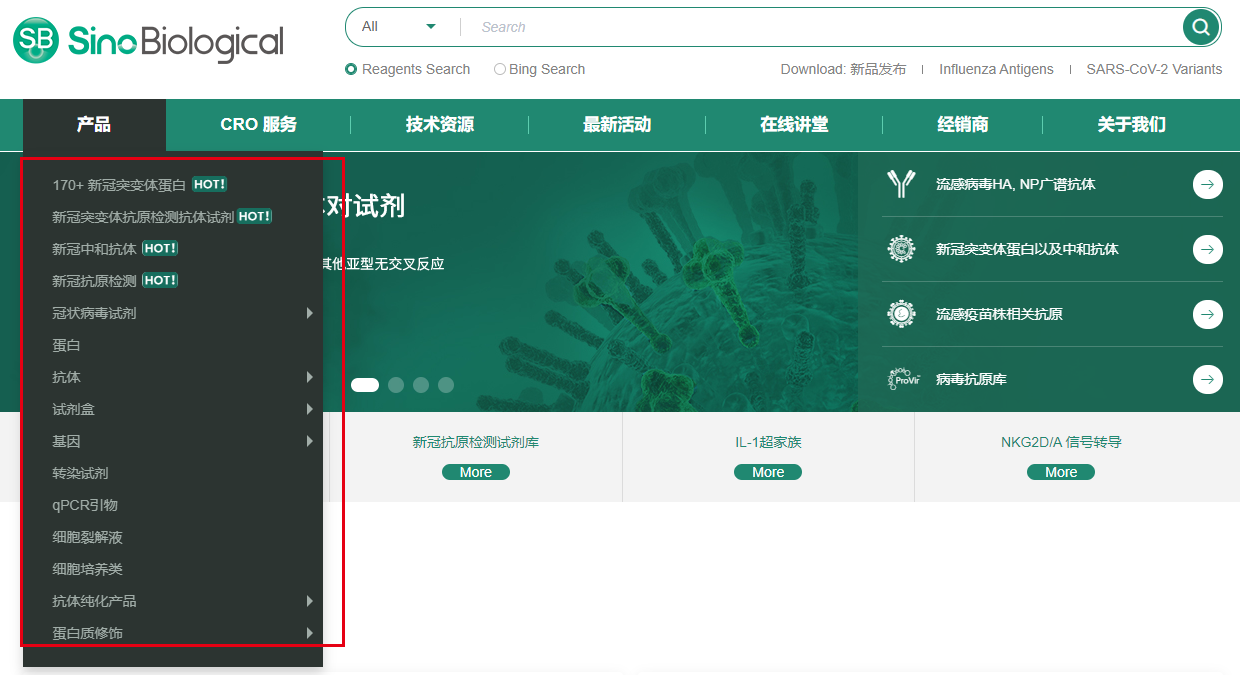Select 170+ 新冠突变体蛋白 menu item
Viewport: 1240px width, 675px height.
119,185
